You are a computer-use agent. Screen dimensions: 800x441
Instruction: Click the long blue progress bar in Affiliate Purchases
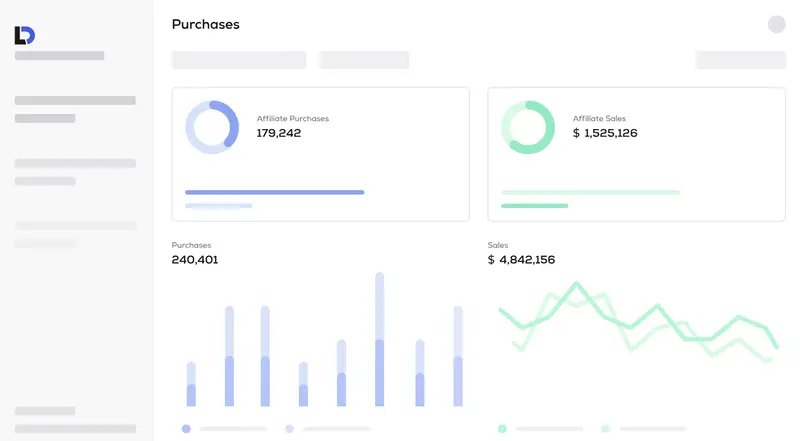pos(274,192)
